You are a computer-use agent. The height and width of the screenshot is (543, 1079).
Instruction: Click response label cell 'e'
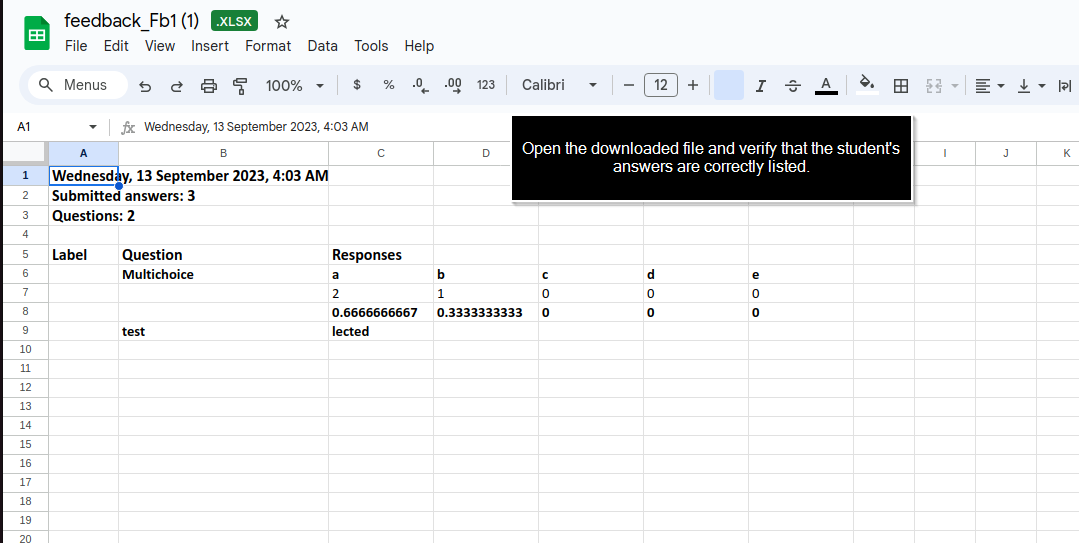pos(801,274)
